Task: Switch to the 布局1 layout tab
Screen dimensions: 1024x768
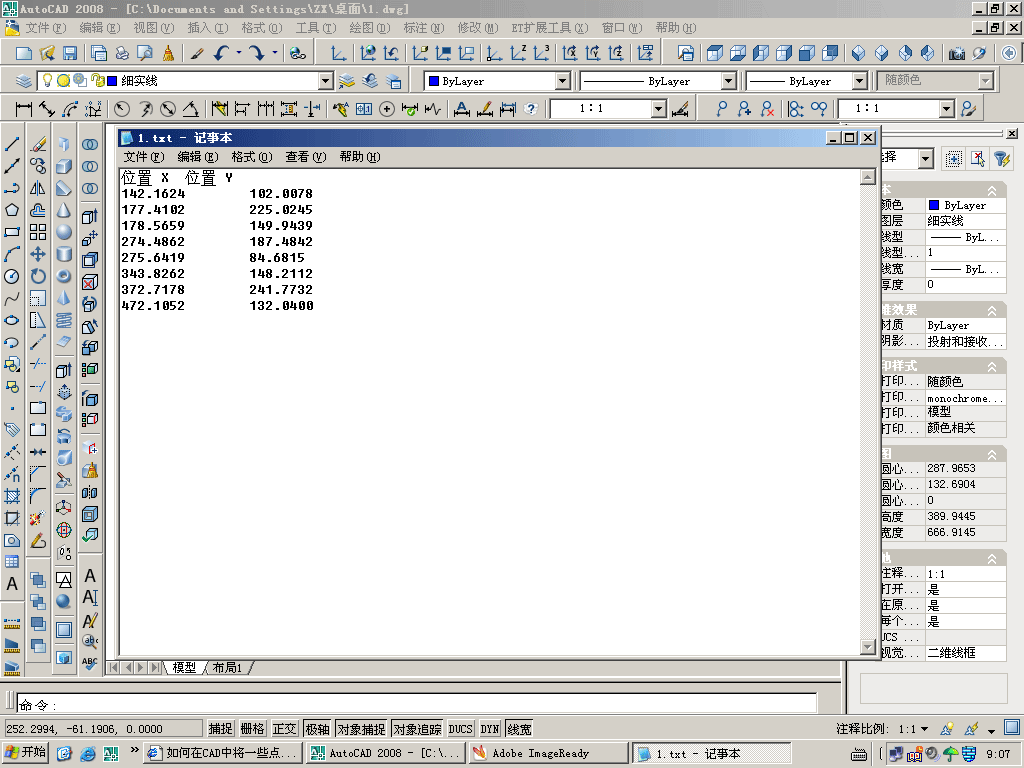Action: pyautogui.click(x=227, y=667)
